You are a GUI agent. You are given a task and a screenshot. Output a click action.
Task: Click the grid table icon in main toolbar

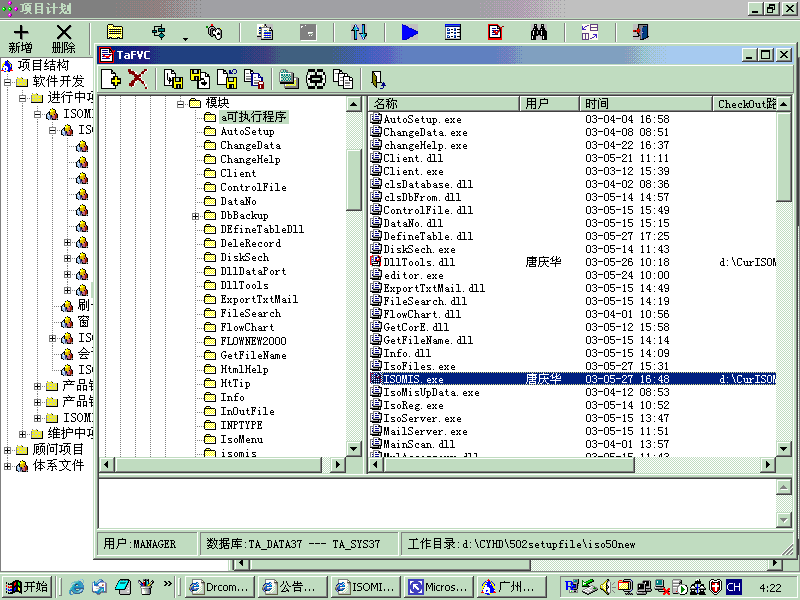[453, 32]
